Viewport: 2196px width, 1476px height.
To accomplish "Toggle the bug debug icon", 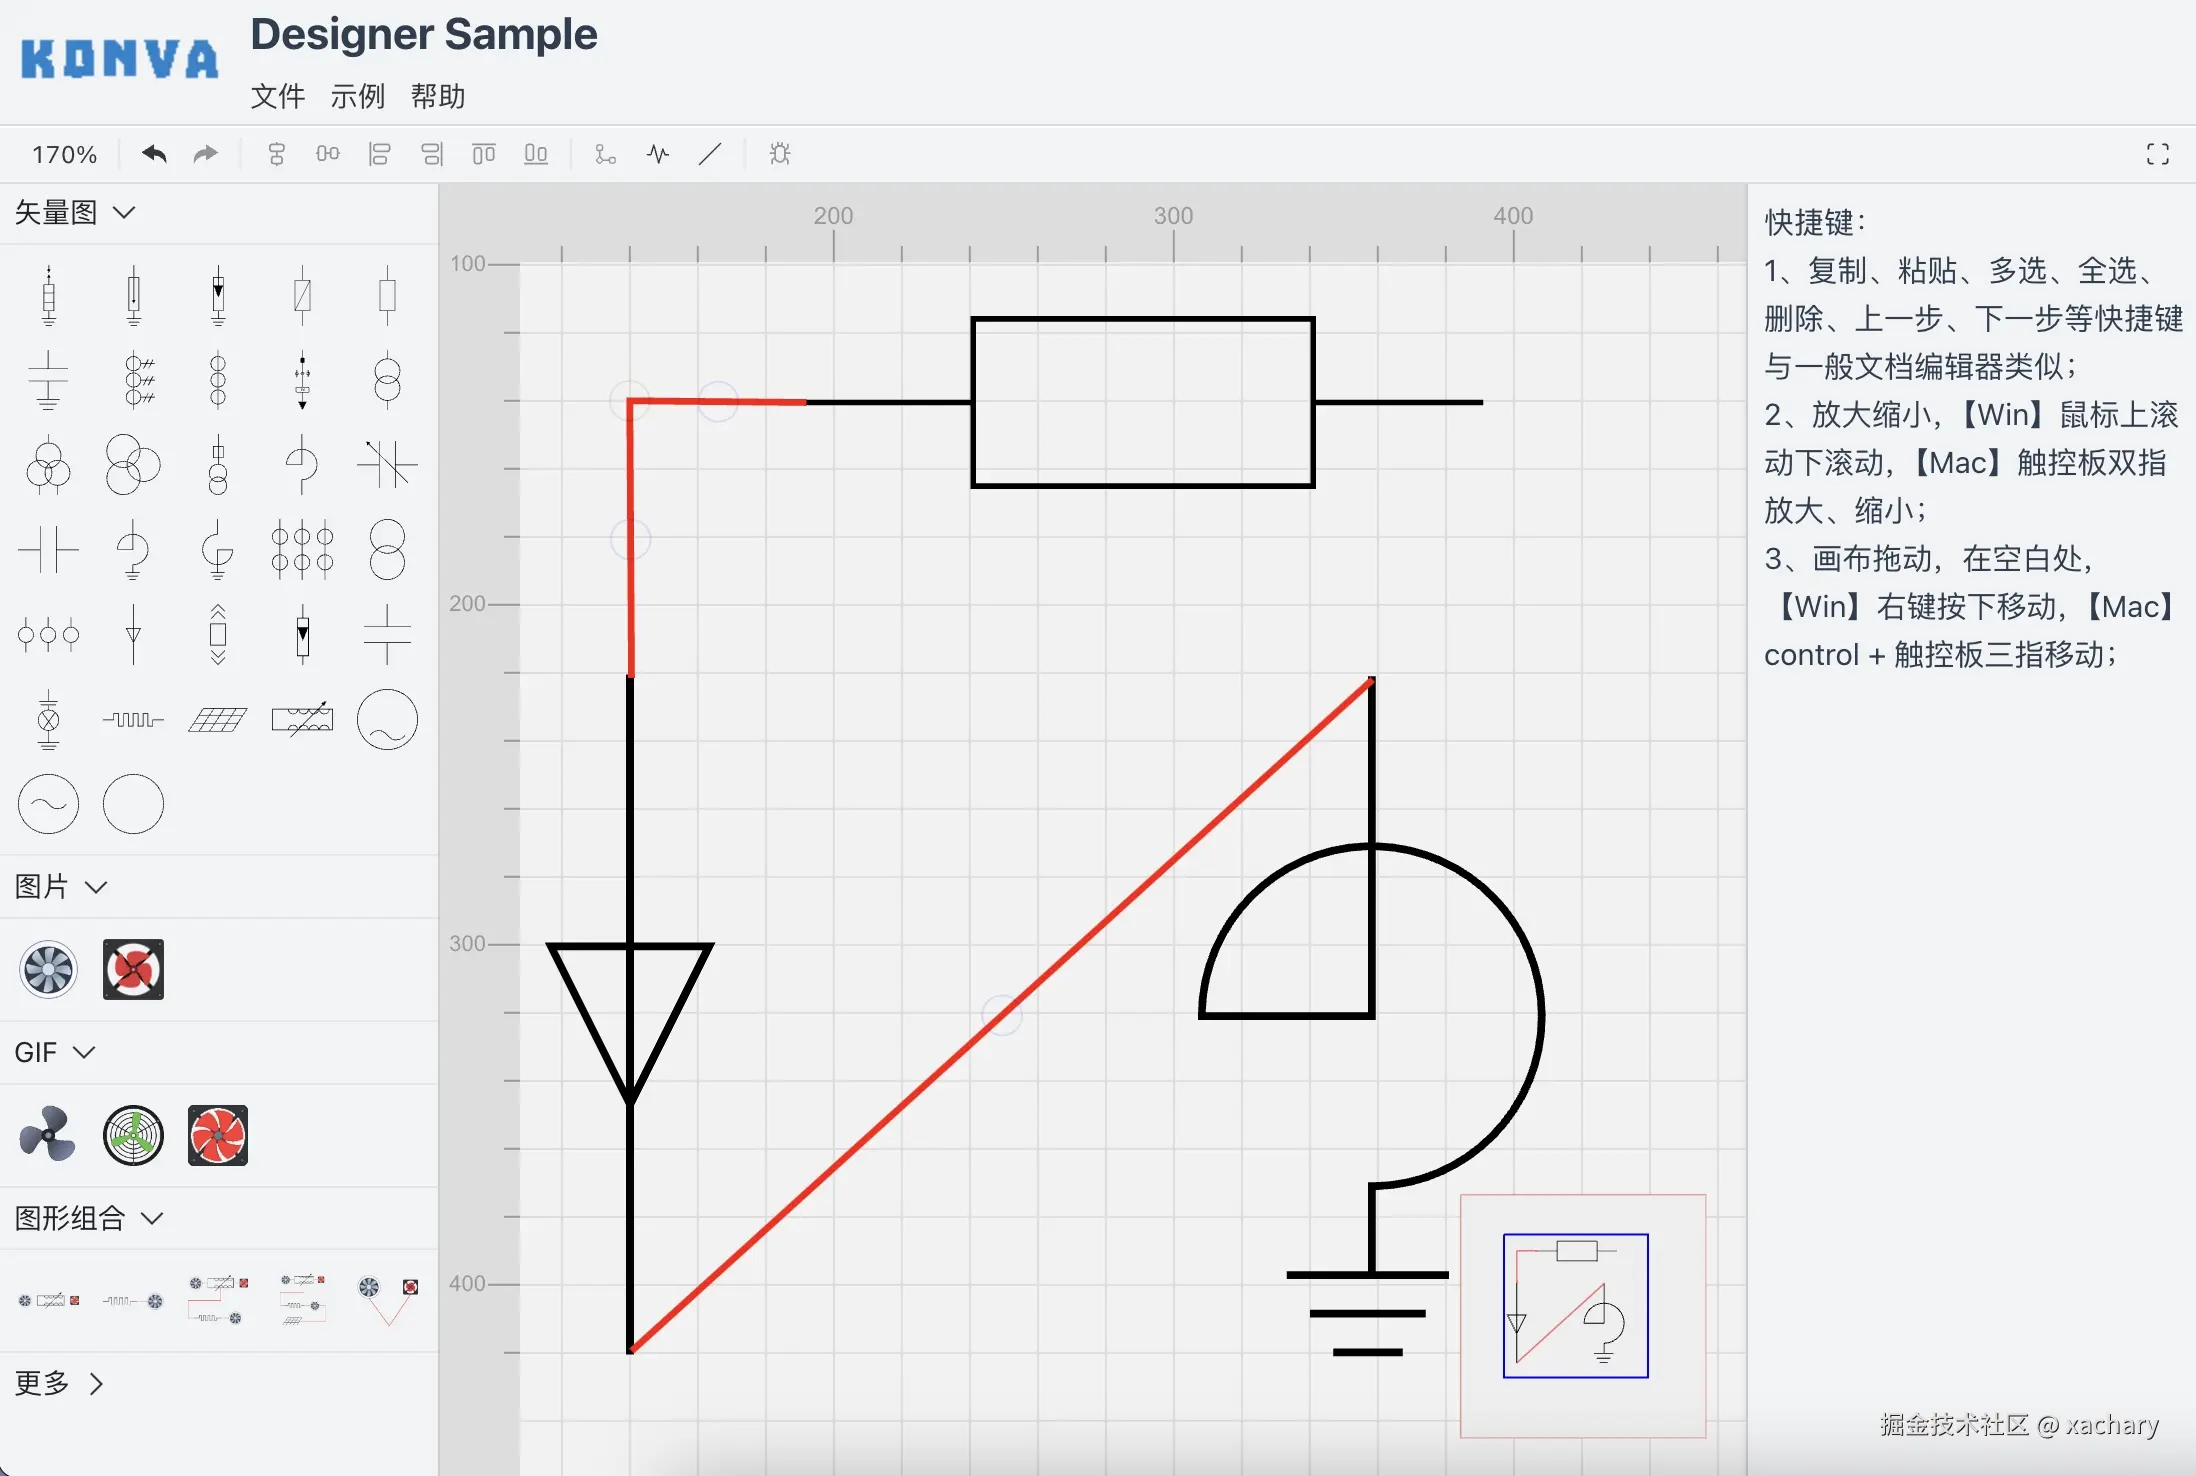I will tap(780, 154).
